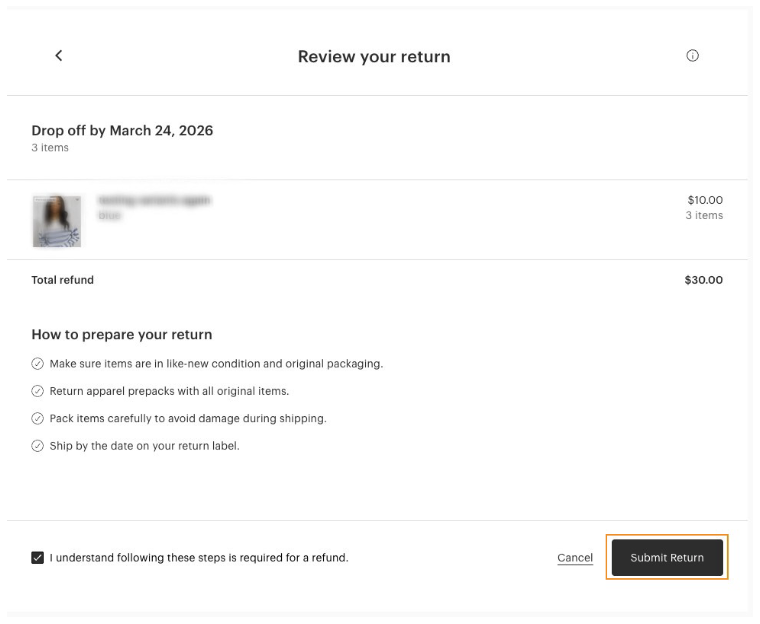Click the Cancel link
The image size is (760, 624).
pos(575,558)
